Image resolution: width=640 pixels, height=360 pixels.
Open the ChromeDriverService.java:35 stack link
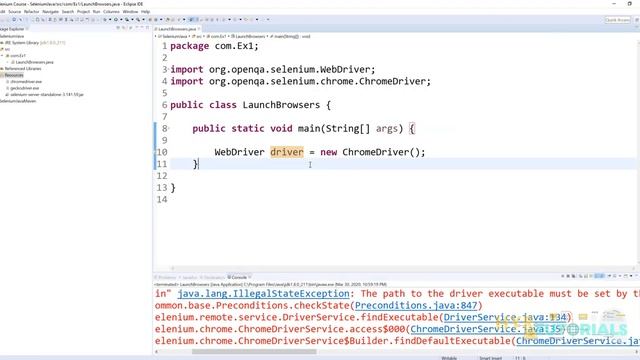pyautogui.click(x=486, y=329)
